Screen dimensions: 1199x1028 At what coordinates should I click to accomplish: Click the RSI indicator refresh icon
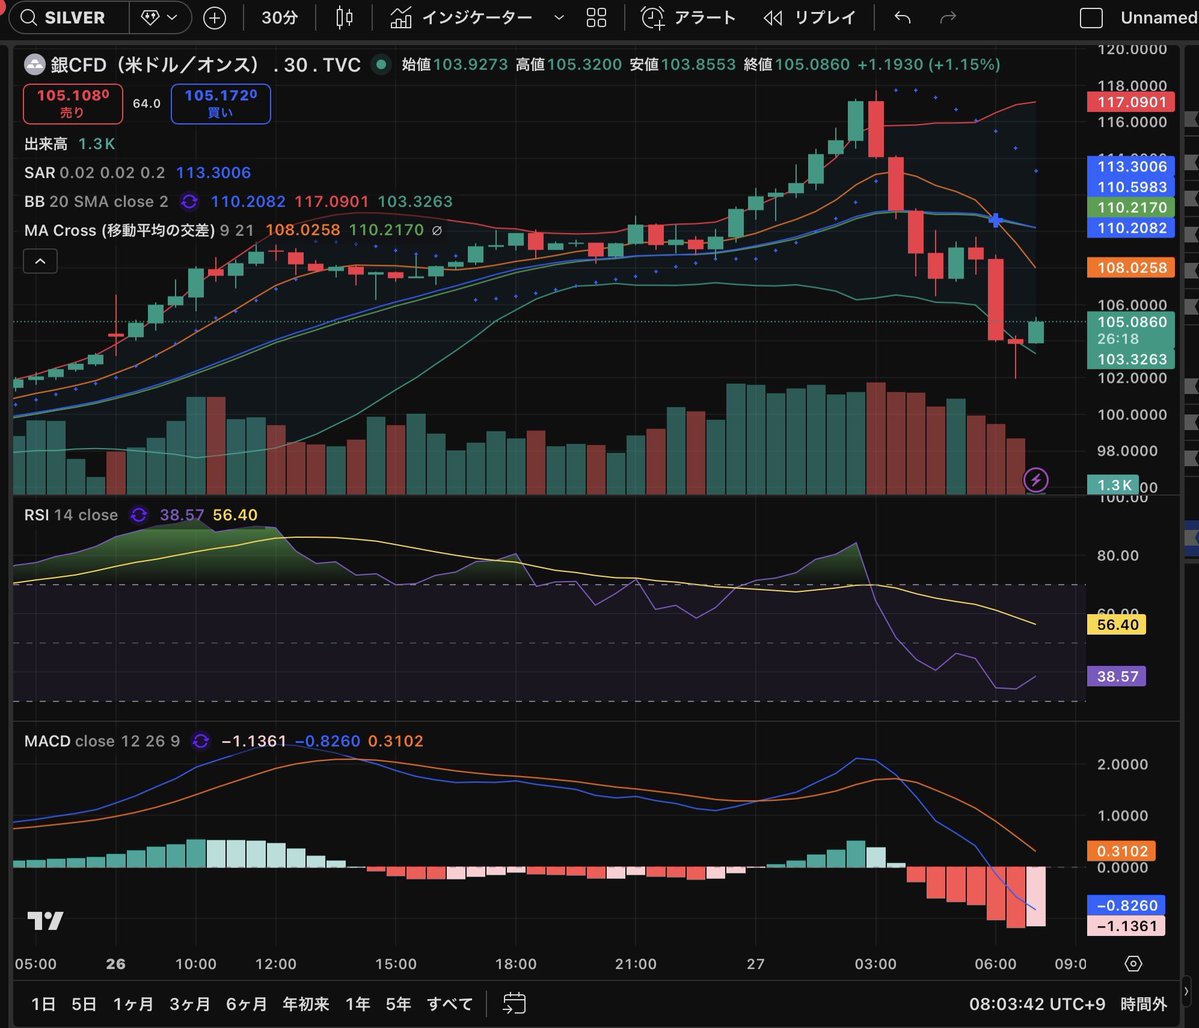[138, 515]
